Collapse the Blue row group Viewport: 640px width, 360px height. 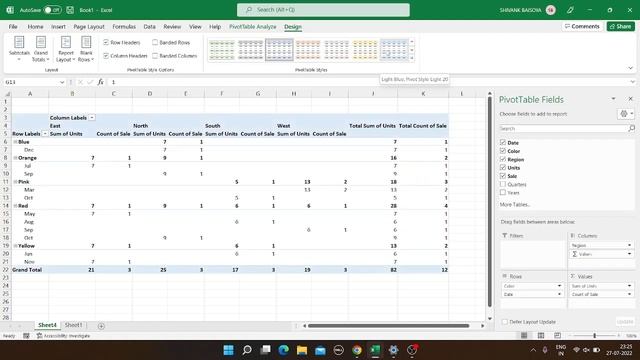pyautogui.click(x=16, y=142)
